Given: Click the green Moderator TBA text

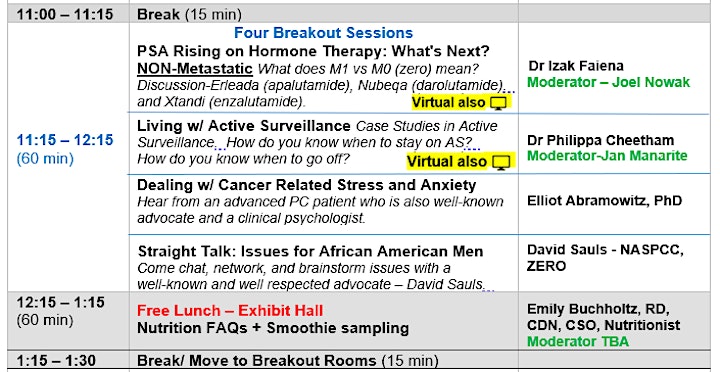Looking at the screenshot, I should coord(578,342).
